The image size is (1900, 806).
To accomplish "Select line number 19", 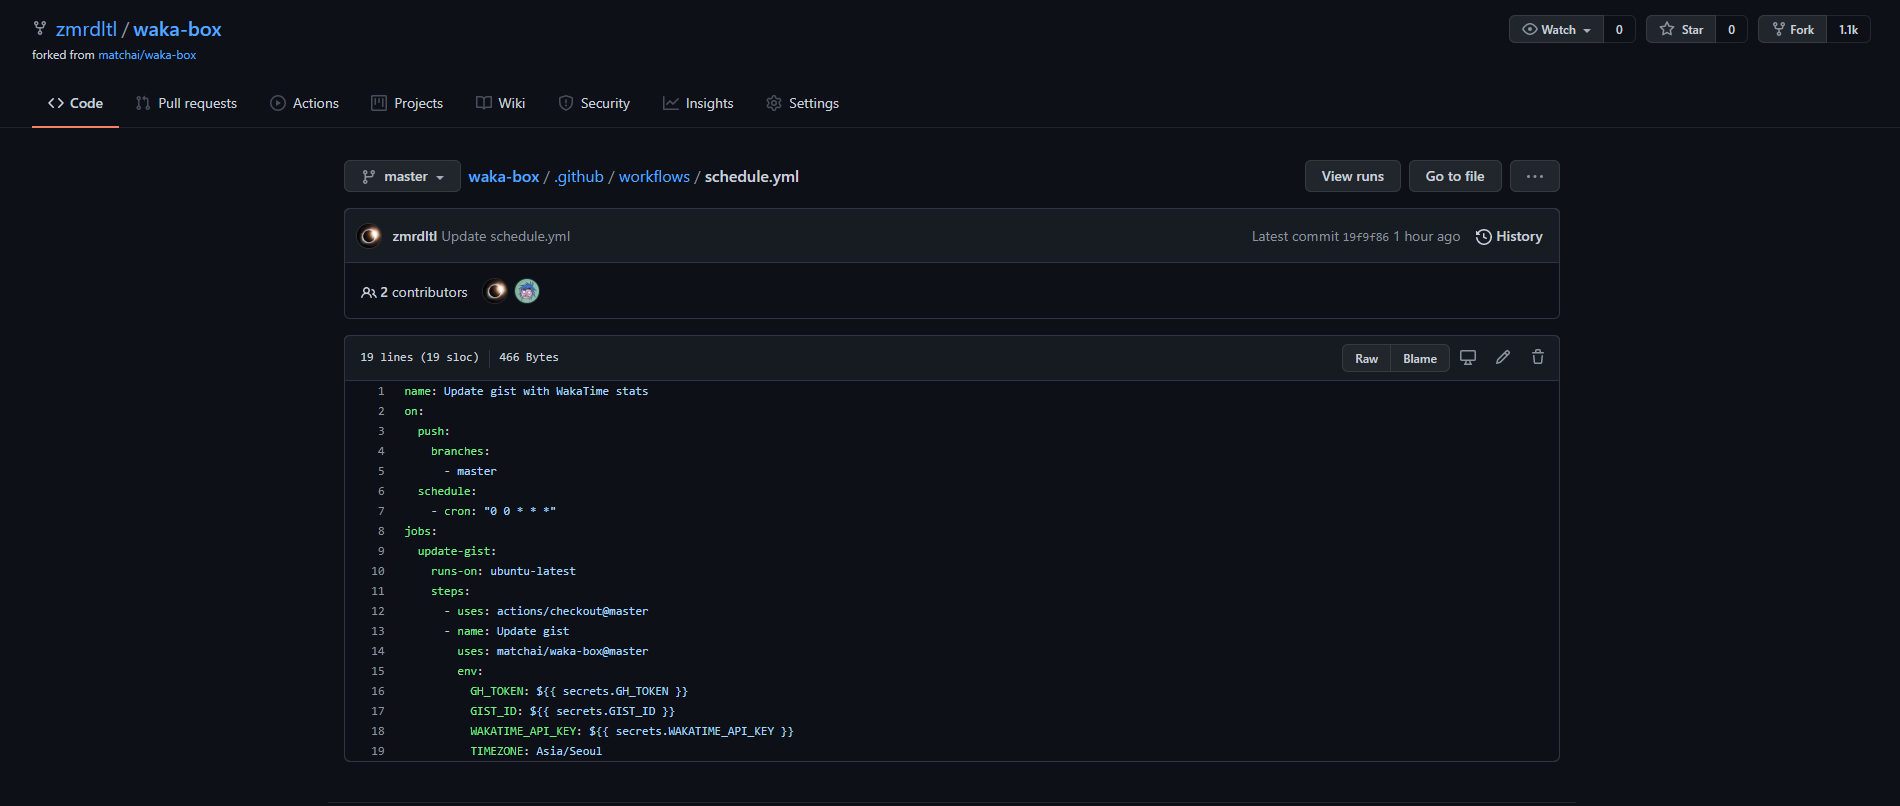I will (378, 751).
